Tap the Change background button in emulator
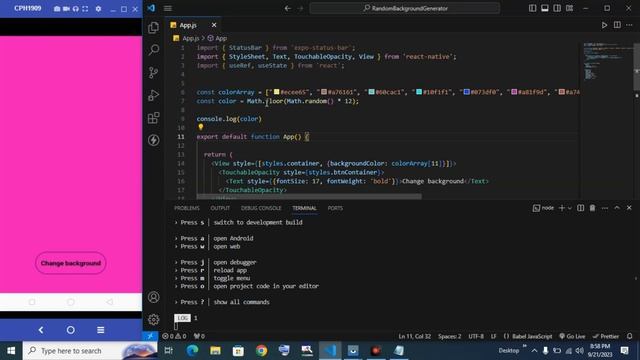This screenshot has width=640, height=360. (x=71, y=263)
